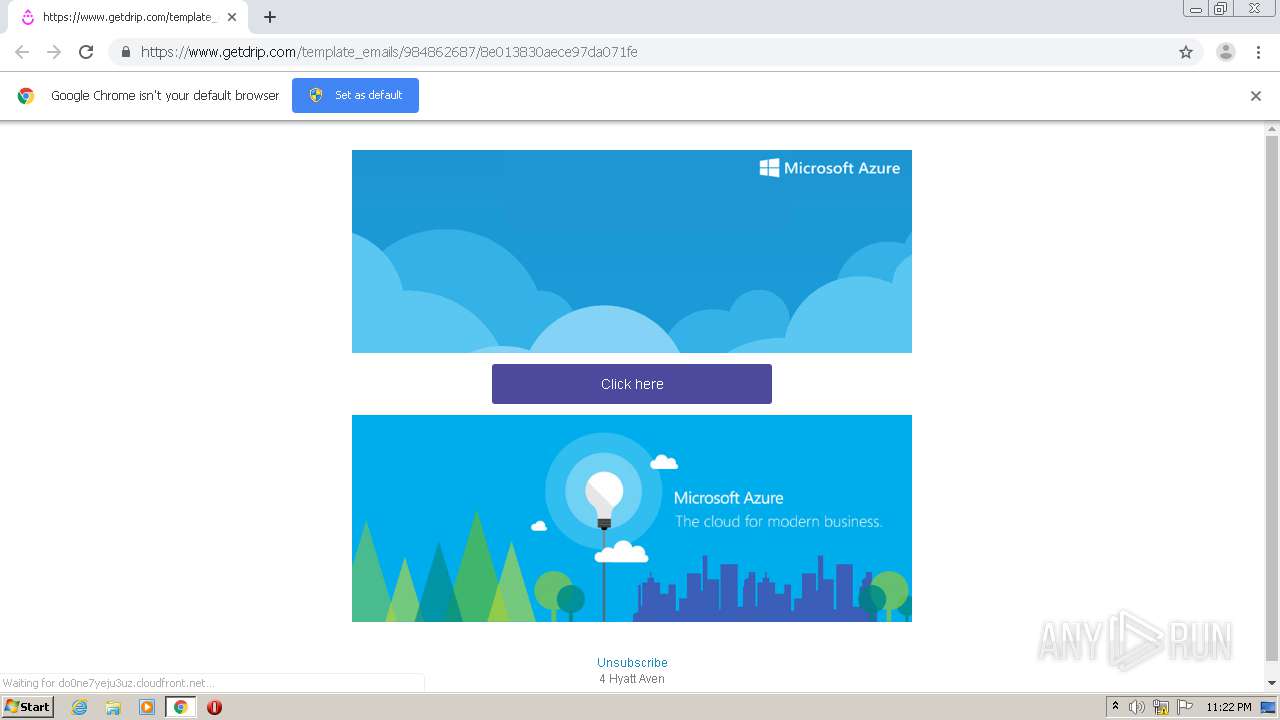
Task: Click the red Opera taskbar icon
Action: tap(214, 707)
